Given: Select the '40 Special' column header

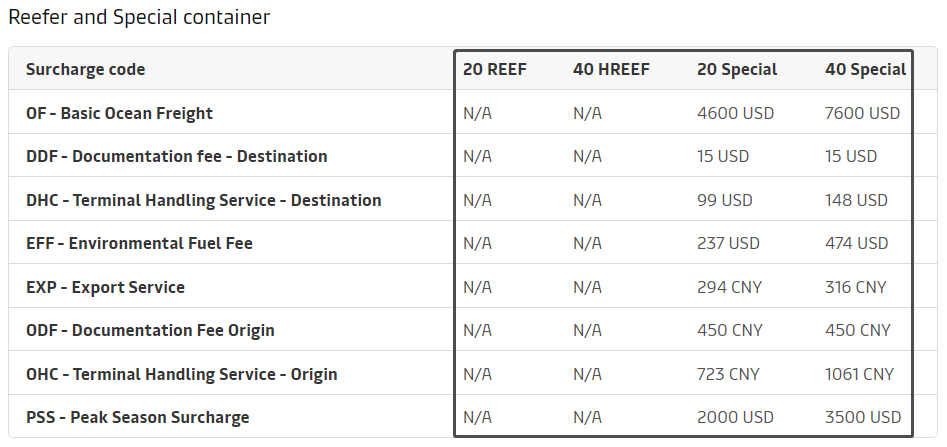Looking at the screenshot, I should point(865,70).
